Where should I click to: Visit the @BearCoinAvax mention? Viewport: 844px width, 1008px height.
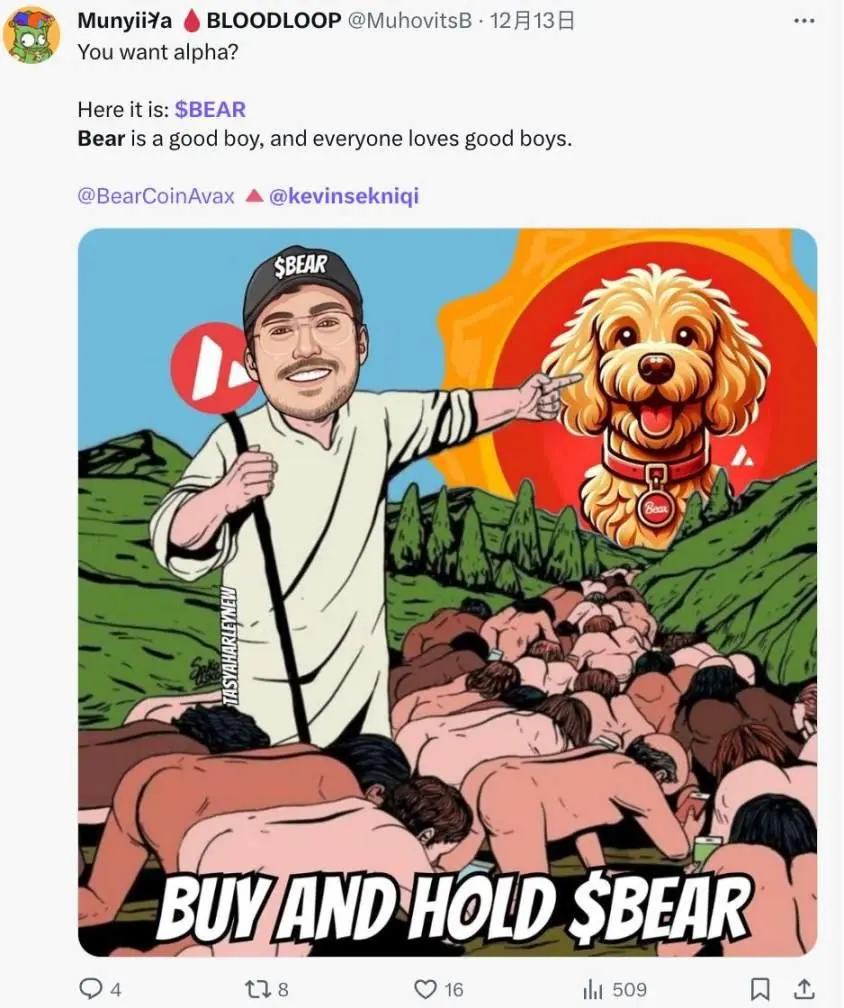(x=156, y=195)
